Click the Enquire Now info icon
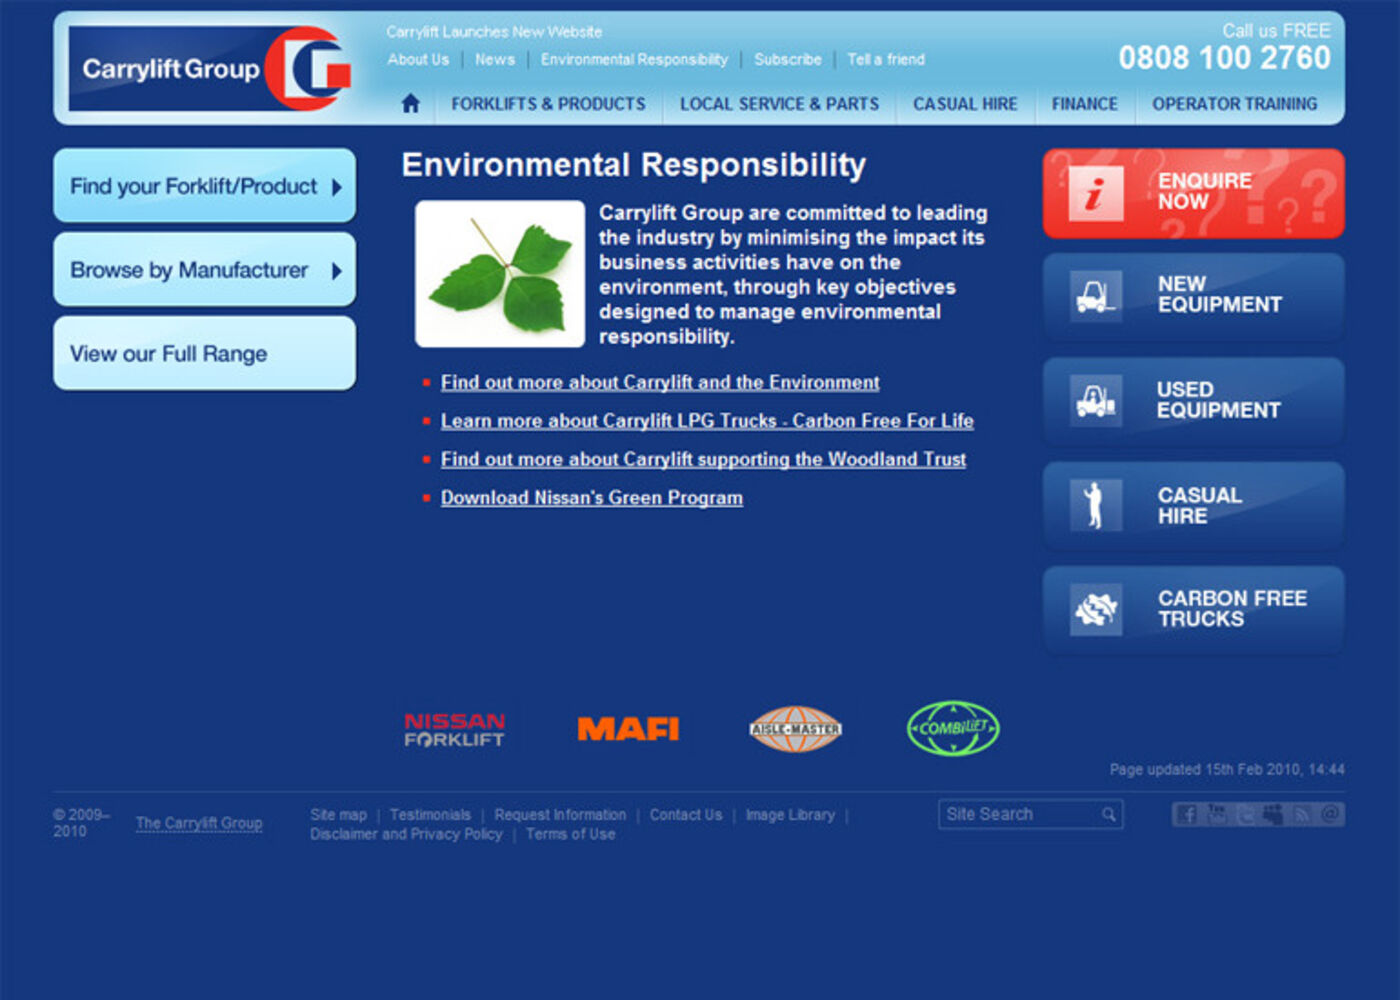 pyautogui.click(x=1095, y=193)
